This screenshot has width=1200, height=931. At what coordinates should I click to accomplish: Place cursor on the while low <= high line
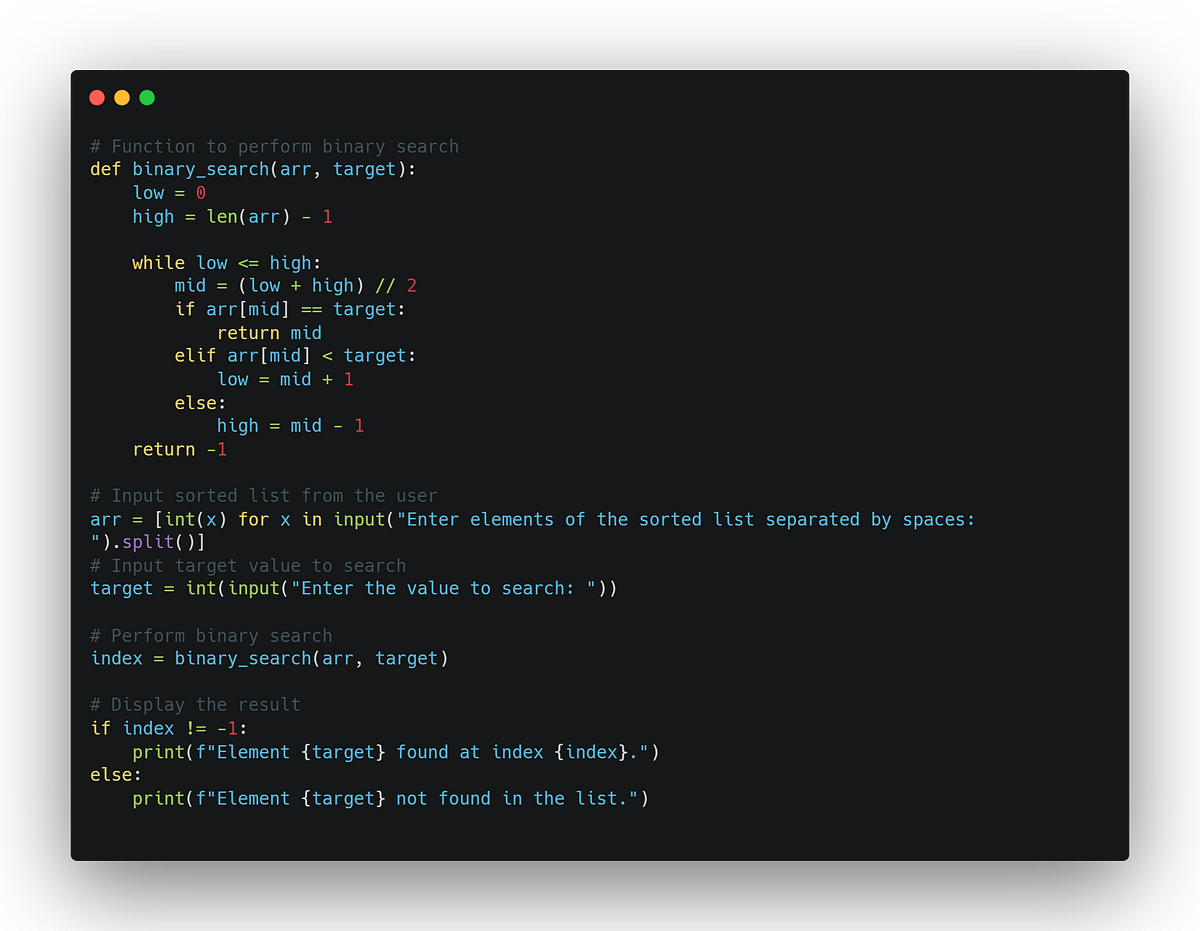pos(224,262)
